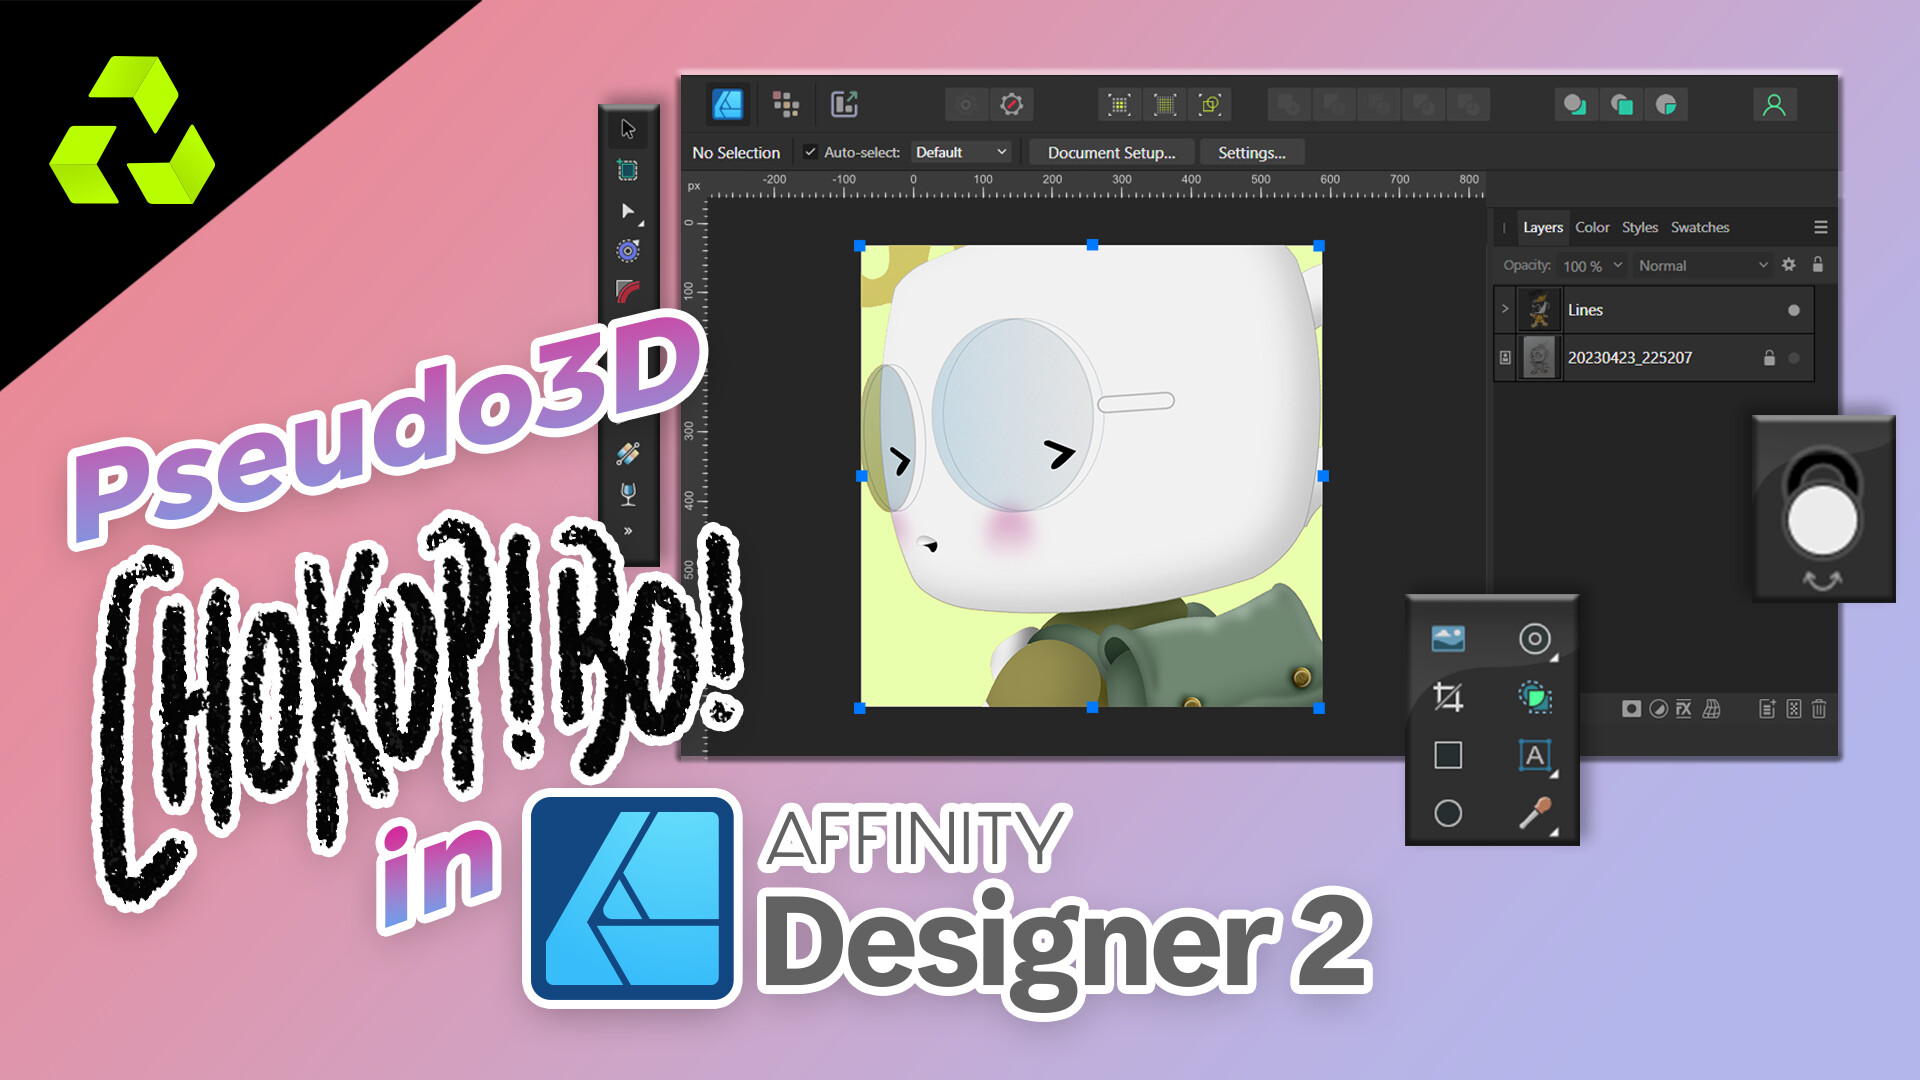Delete the selected layer via the trash icon
Viewport: 1920px width, 1080px height.
click(1819, 710)
